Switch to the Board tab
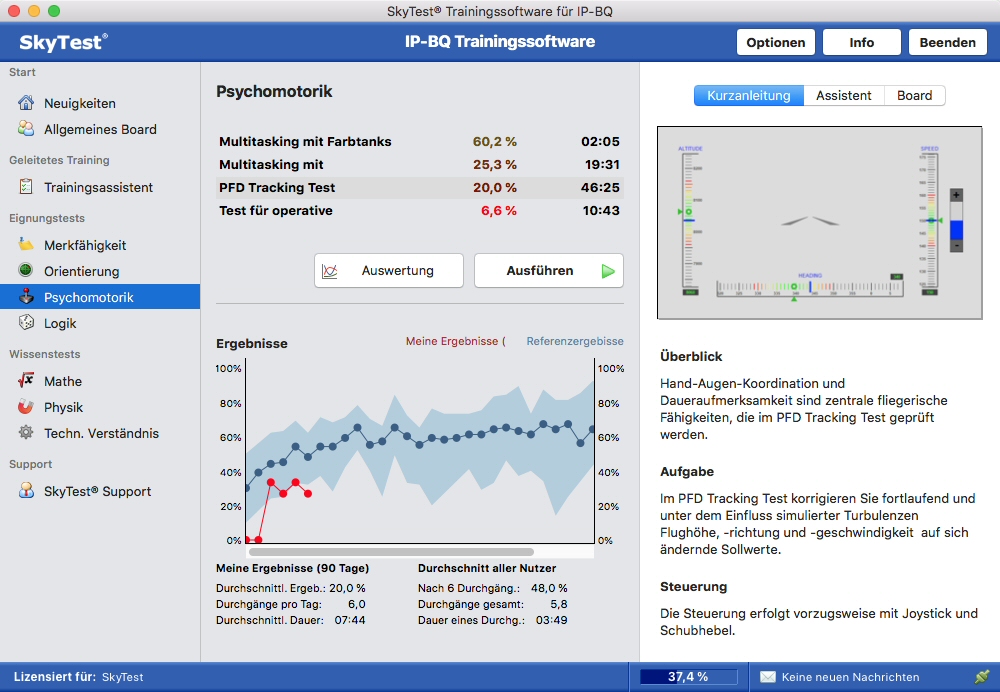Image resolution: width=1000 pixels, height=692 pixels. click(914, 96)
